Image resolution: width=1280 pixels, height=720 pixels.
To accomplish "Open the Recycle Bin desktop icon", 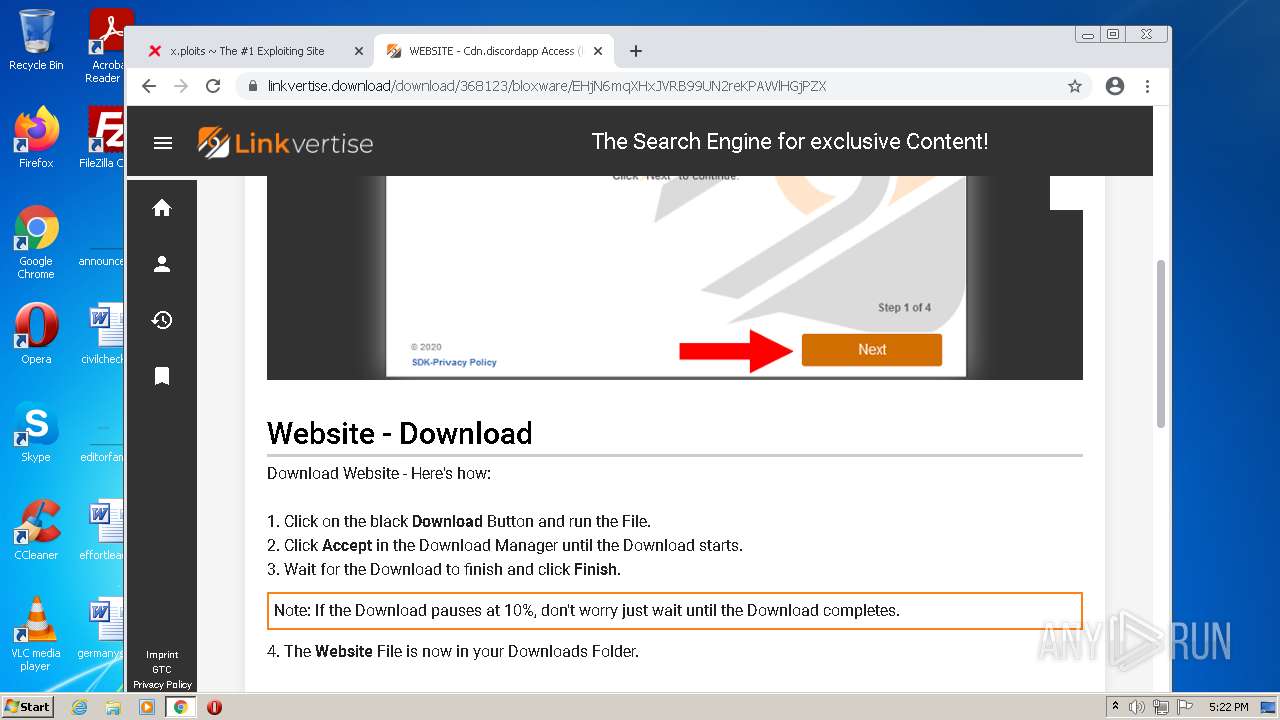I will [x=36, y=40].
